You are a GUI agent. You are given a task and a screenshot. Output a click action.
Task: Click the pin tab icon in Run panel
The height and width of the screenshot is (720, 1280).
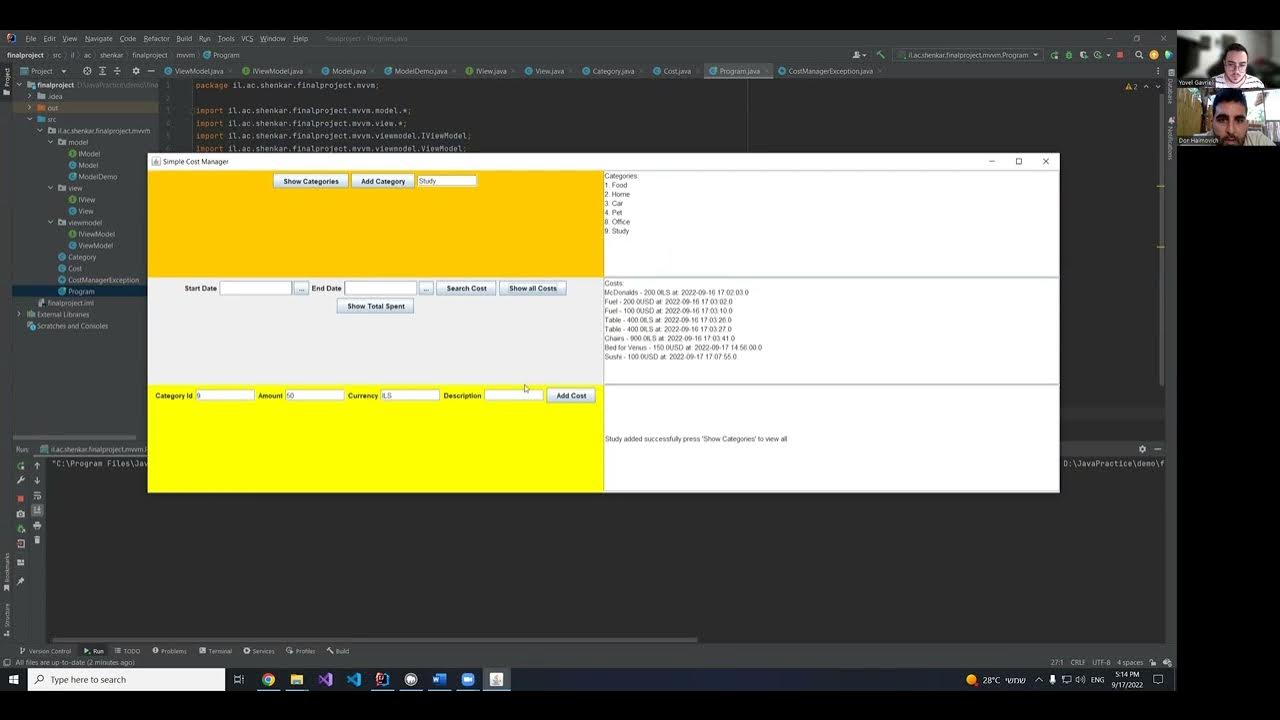tap(21, 581)
